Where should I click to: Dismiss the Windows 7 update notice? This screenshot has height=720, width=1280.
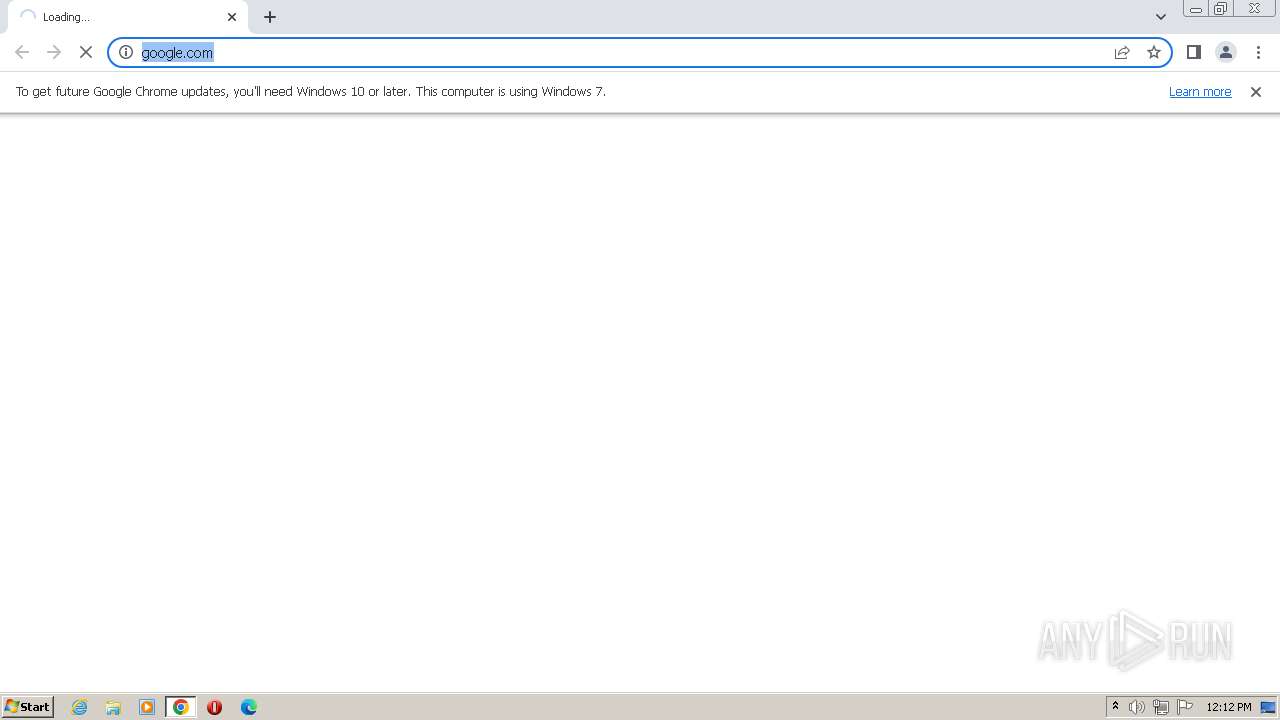click(1256, 92)
